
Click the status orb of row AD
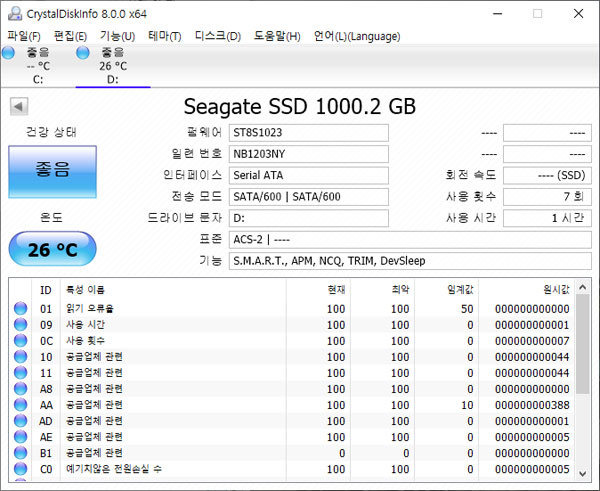click(x=21, y=421)
